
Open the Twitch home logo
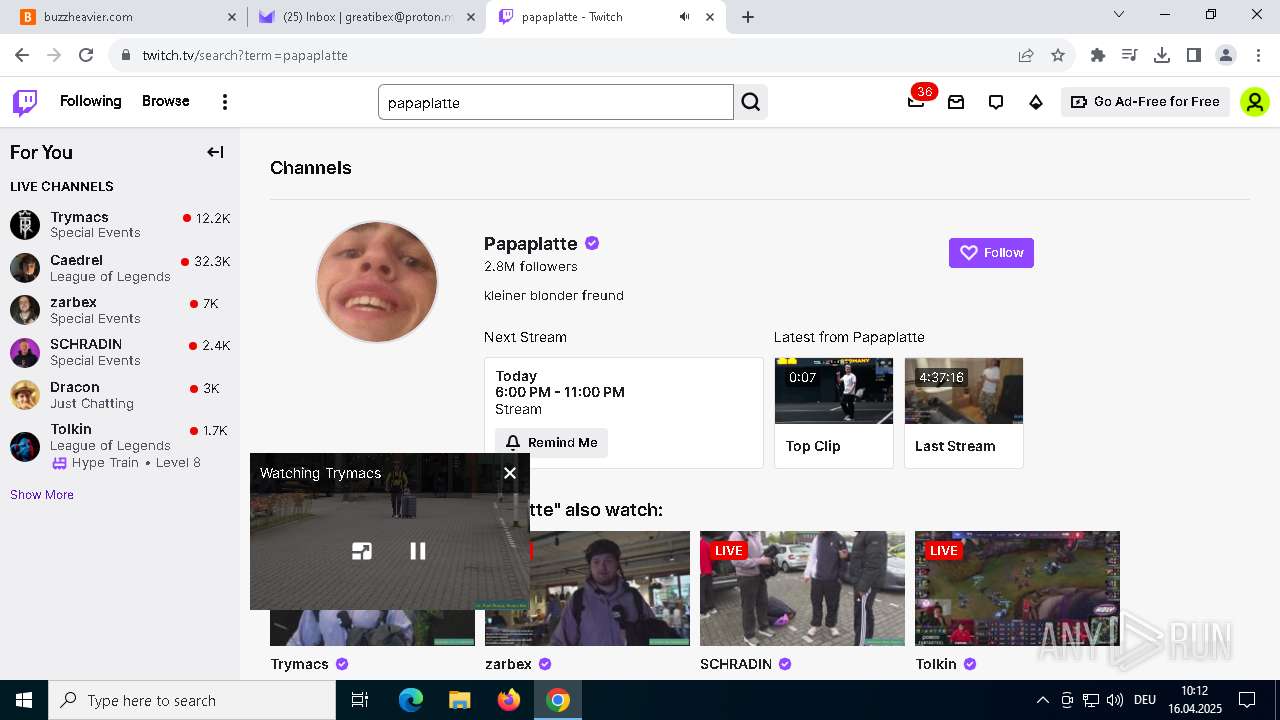tap(25, 102)
